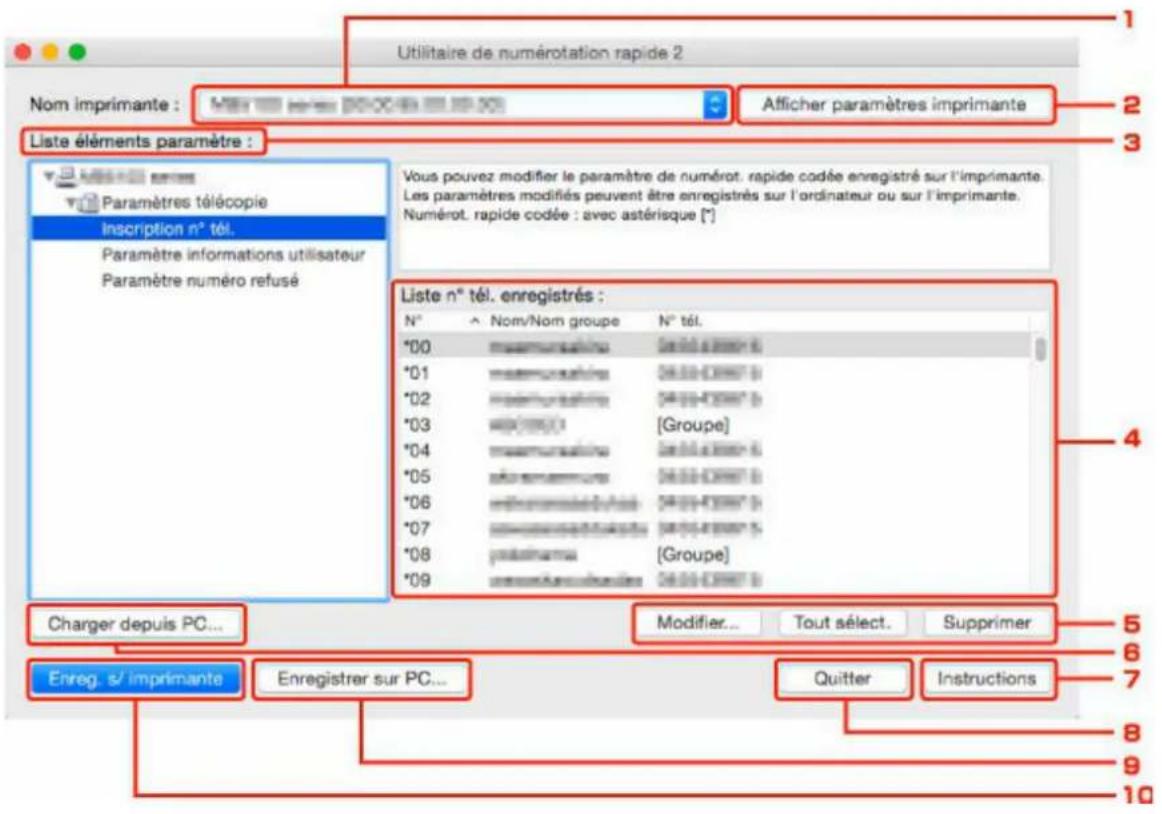This screenshot has width=1162, height=814.
Task: Collapse the Paramètres télécopie node
Action: (71, 202)
